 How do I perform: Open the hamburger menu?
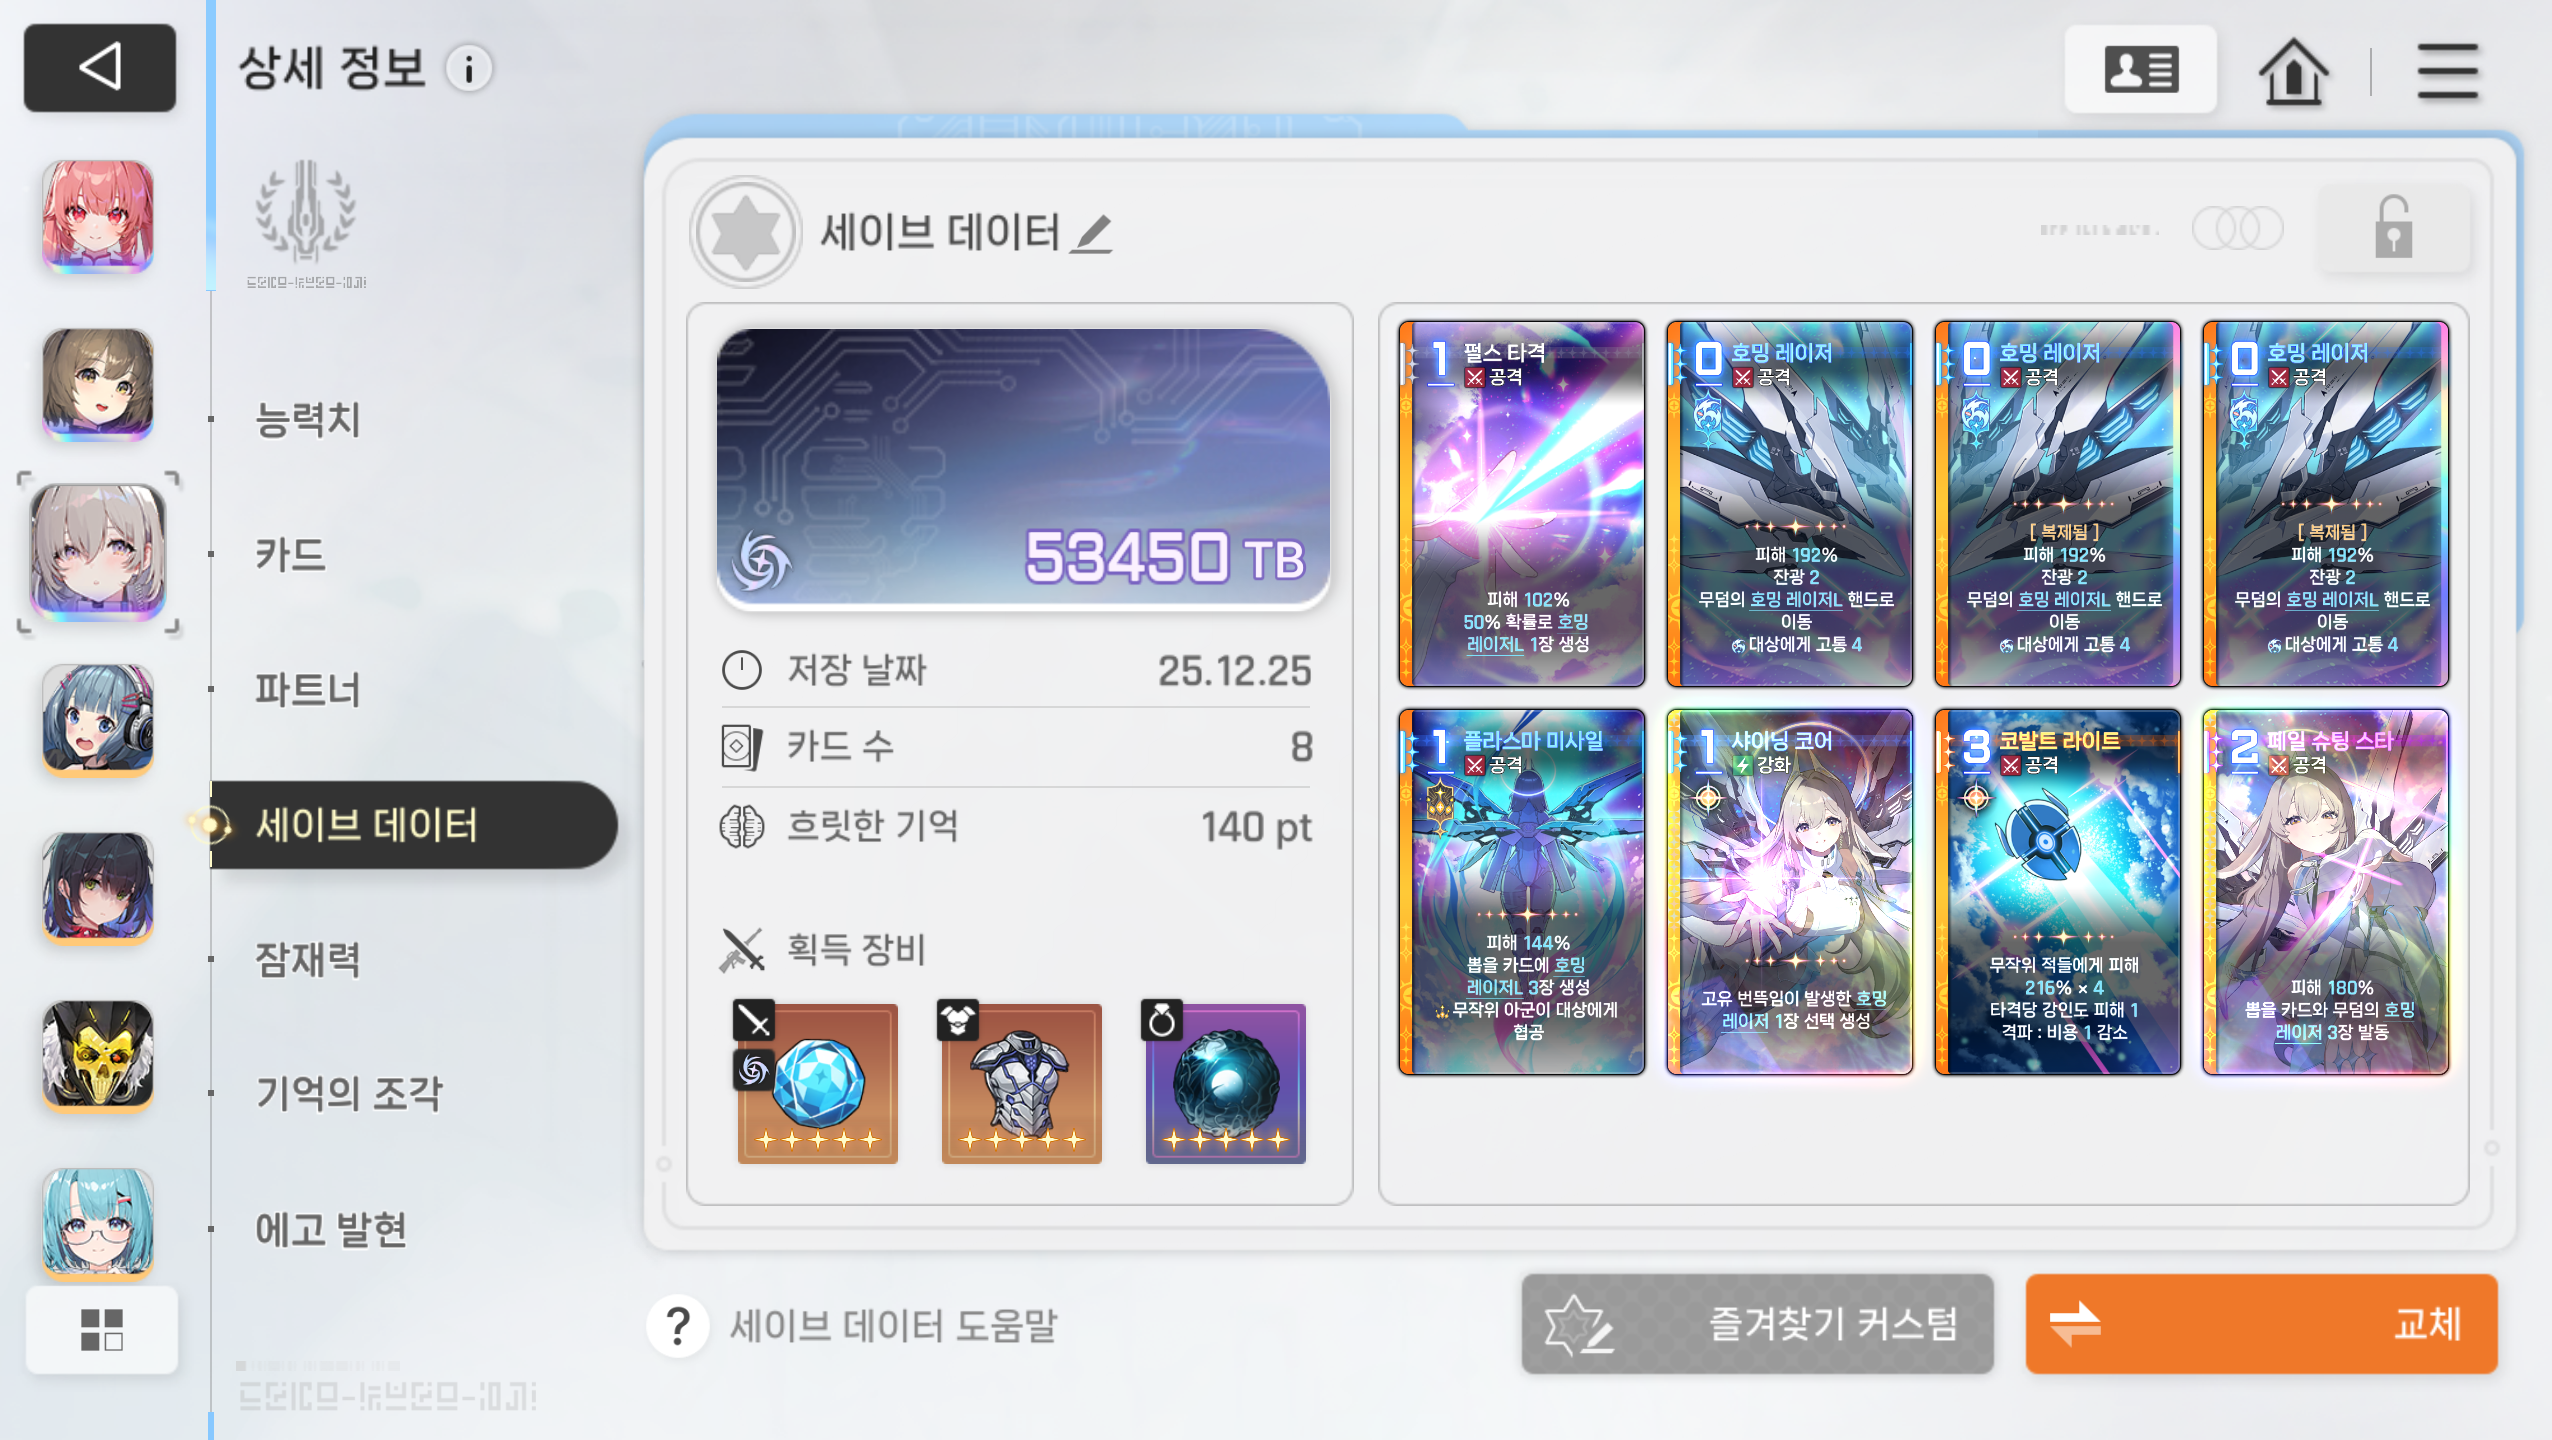[x=2448, y=71]
